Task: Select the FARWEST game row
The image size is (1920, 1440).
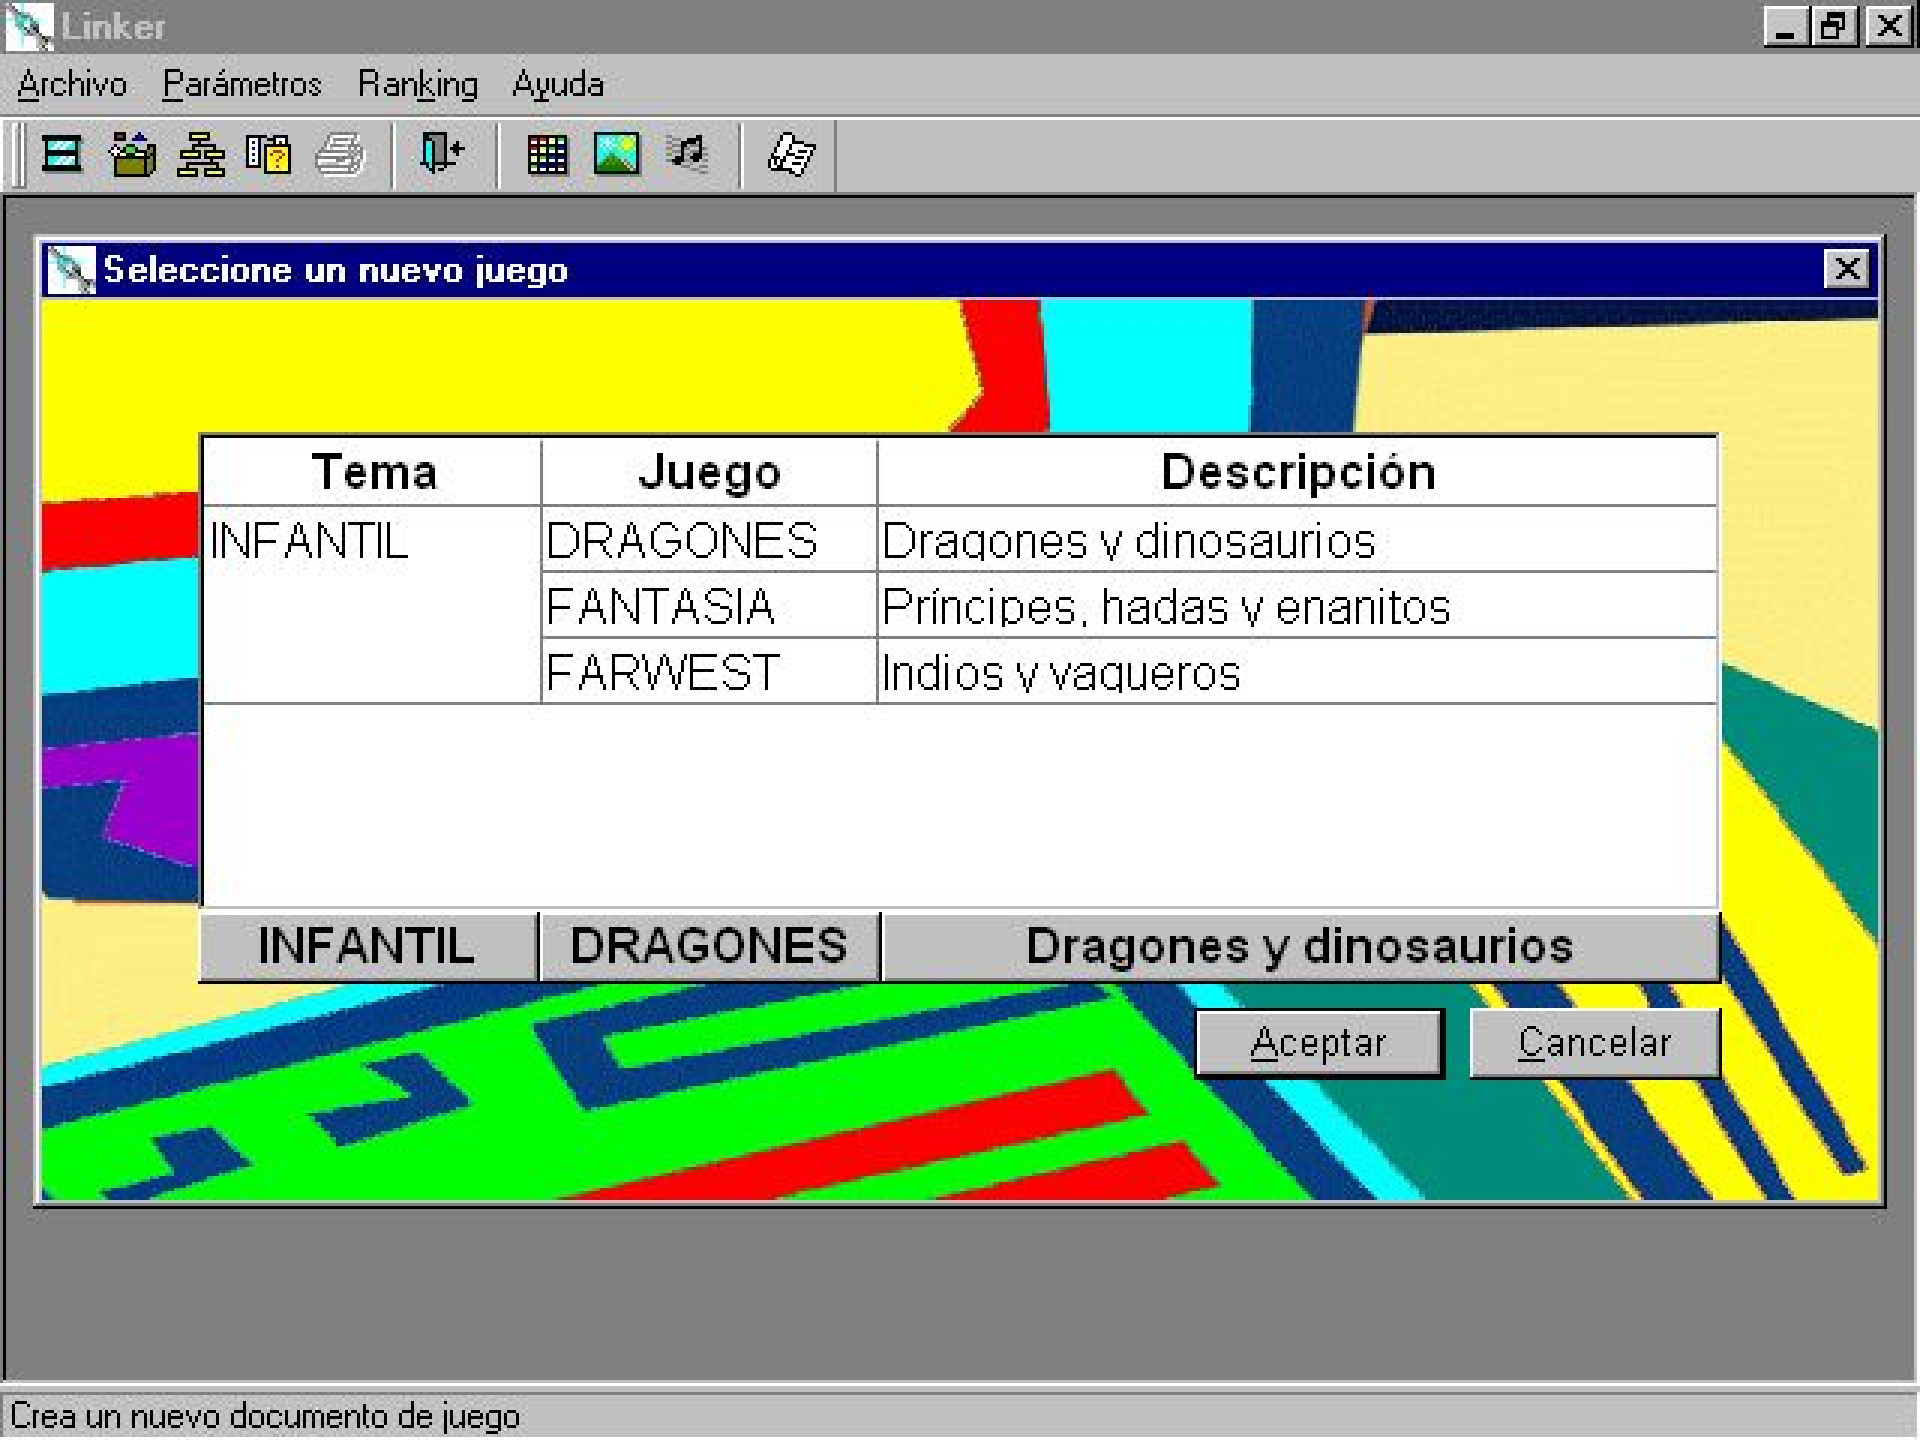Action: coord(662,673)
